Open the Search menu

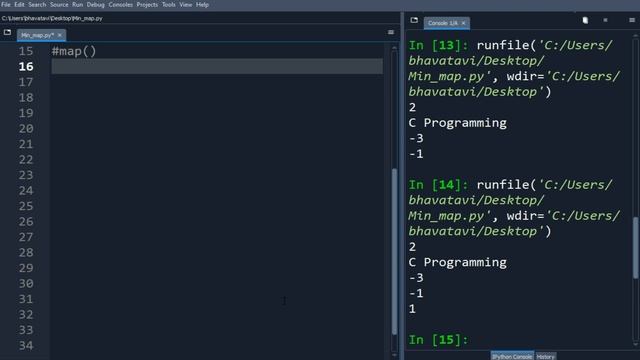37,5
